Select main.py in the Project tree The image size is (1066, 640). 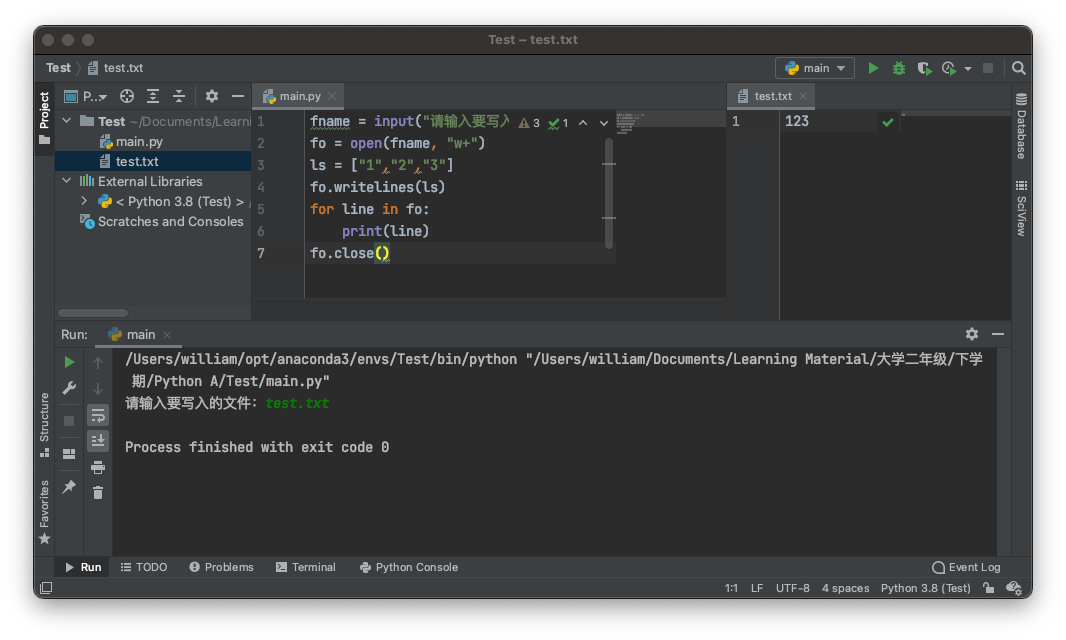point(139,141)
